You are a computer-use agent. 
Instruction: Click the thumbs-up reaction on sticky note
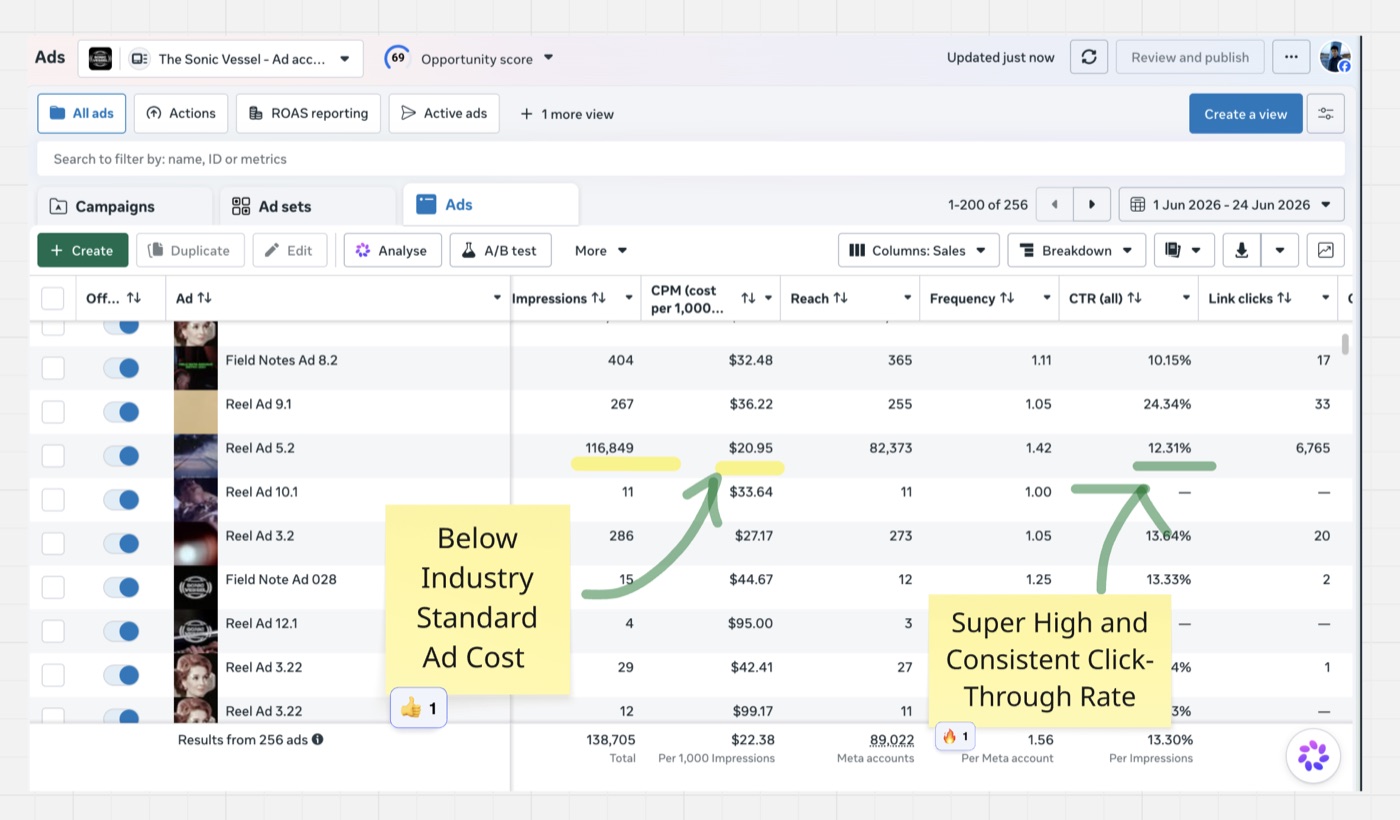[419, 709]
